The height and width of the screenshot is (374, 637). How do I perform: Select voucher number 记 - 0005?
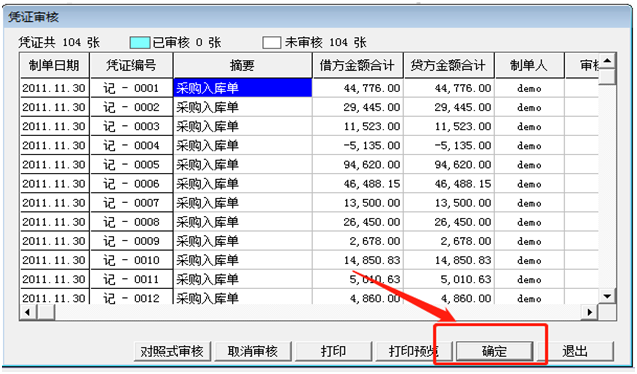[132, 164]
